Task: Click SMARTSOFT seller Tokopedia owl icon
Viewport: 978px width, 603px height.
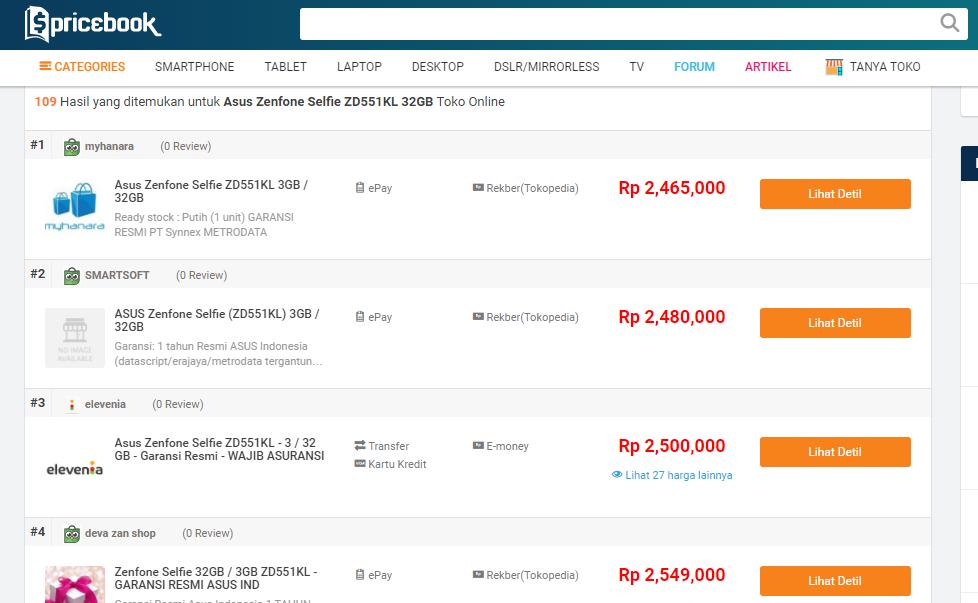Action: 72,276
